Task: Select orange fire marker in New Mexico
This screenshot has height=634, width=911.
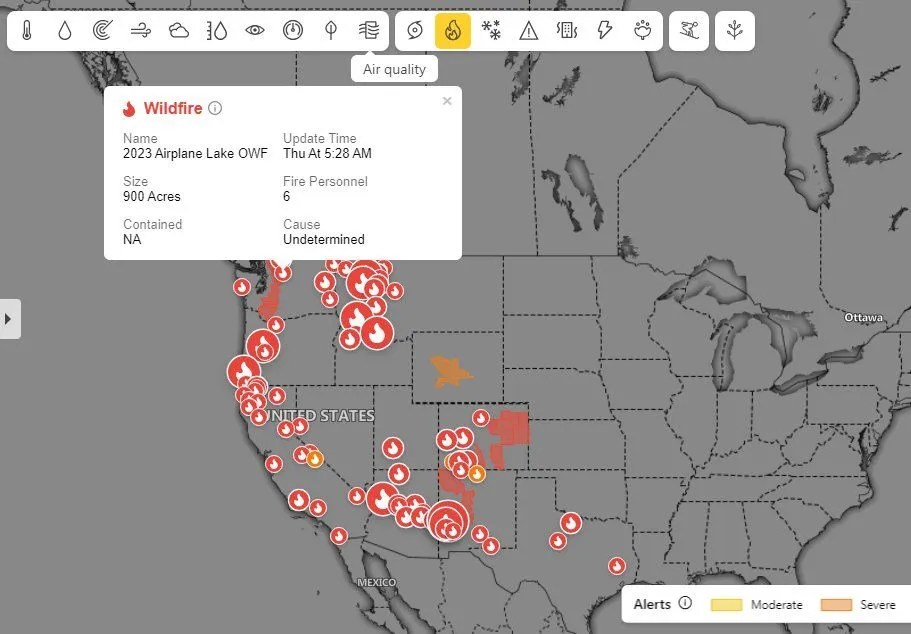Action: point(476,474)
